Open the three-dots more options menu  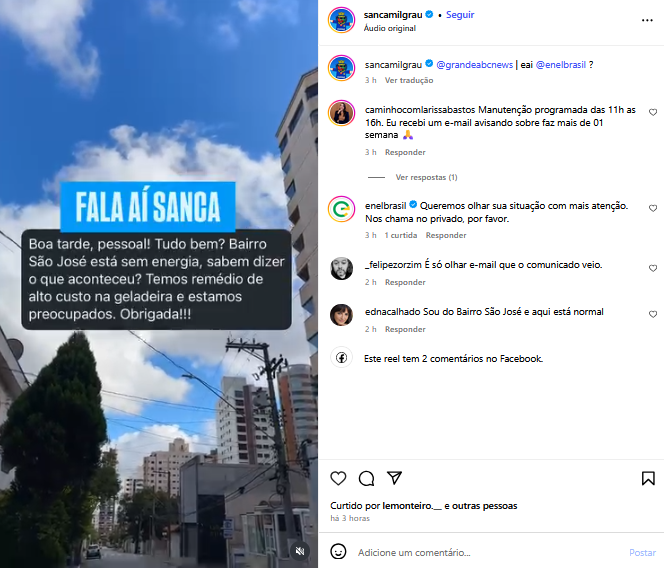(x=647, y=20)
